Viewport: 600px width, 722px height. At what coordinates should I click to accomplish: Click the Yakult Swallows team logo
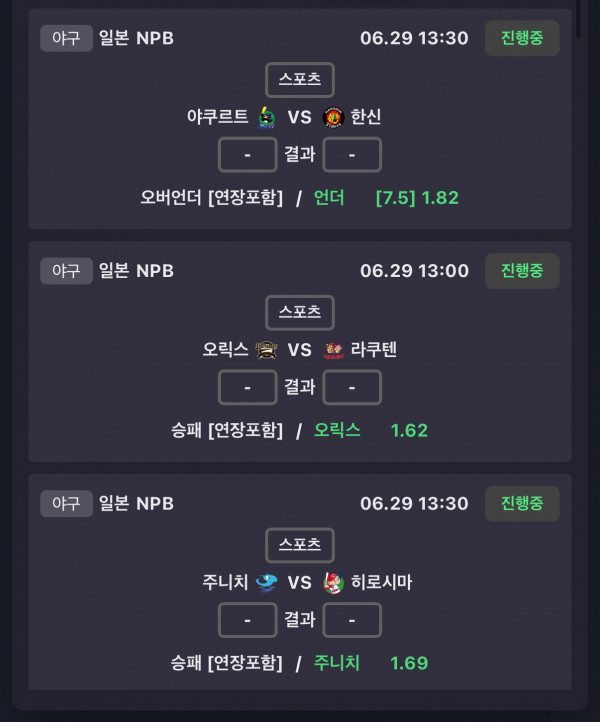click(267, 117)
